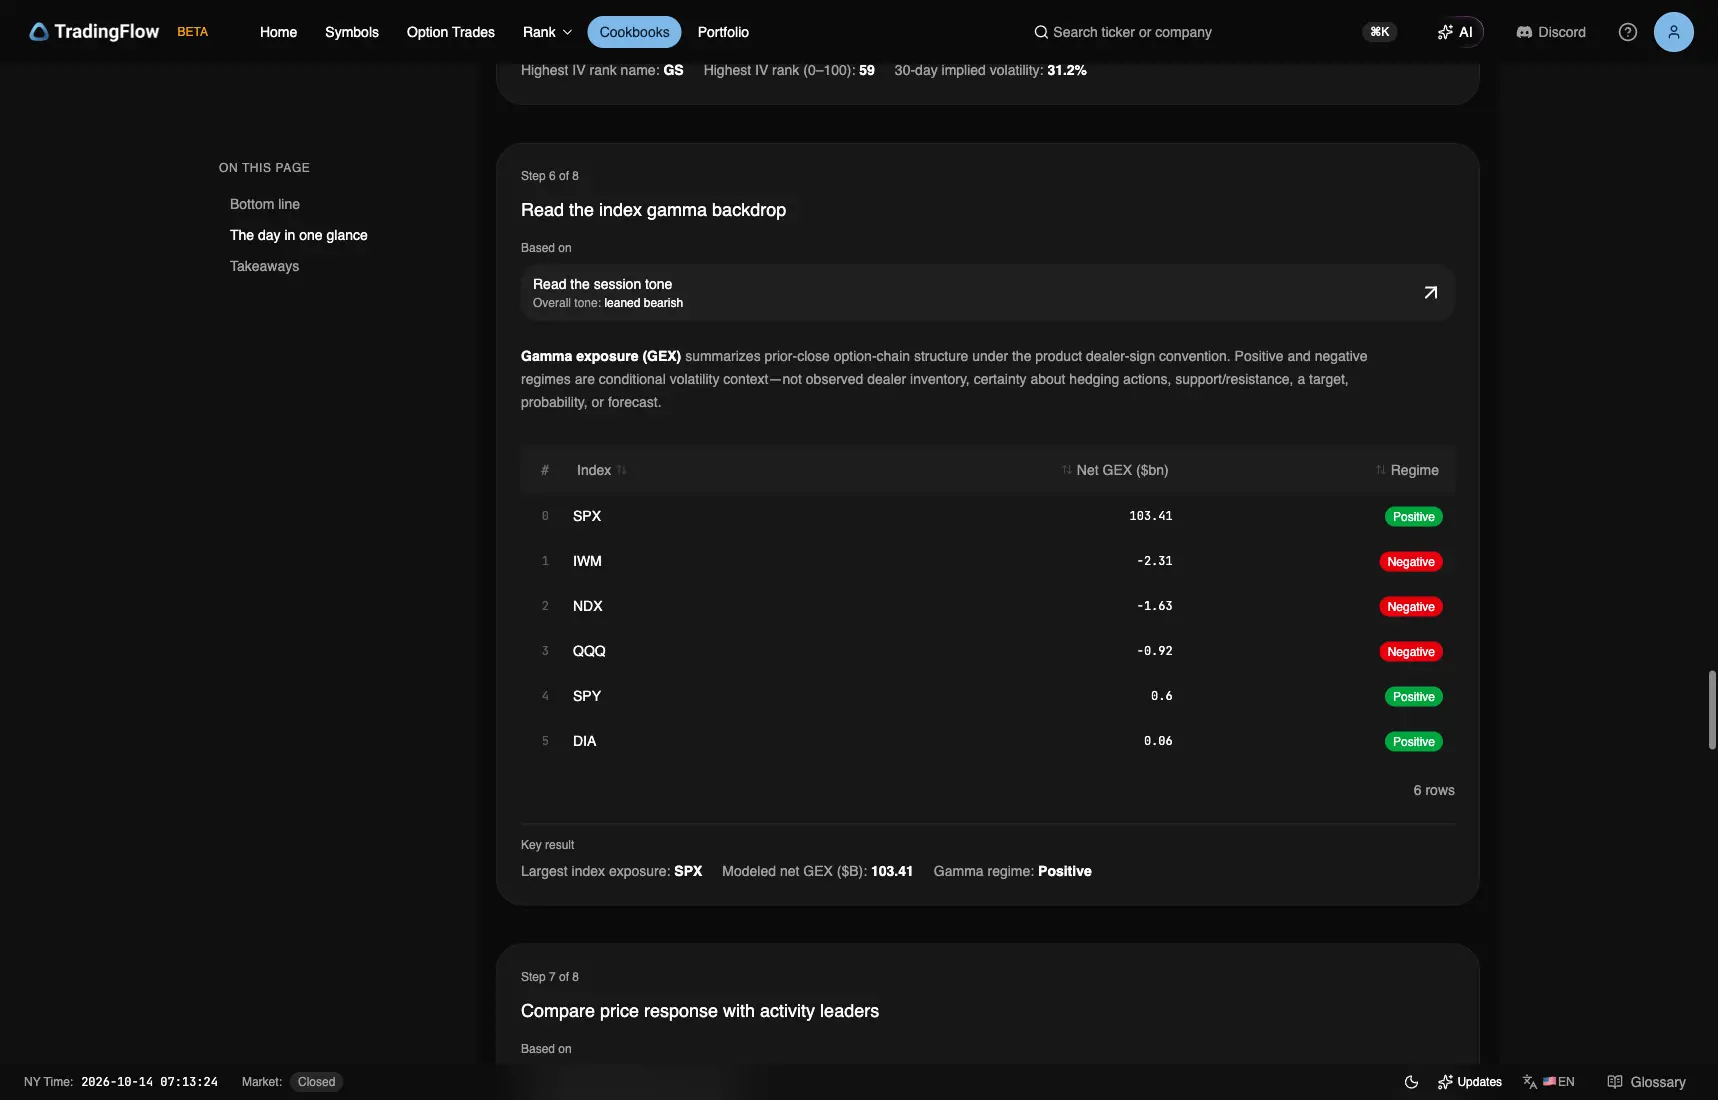This screenshot has height=1100, width=1718.
Task: Sort table by Regime column
Action: [x=1406, y=470]
